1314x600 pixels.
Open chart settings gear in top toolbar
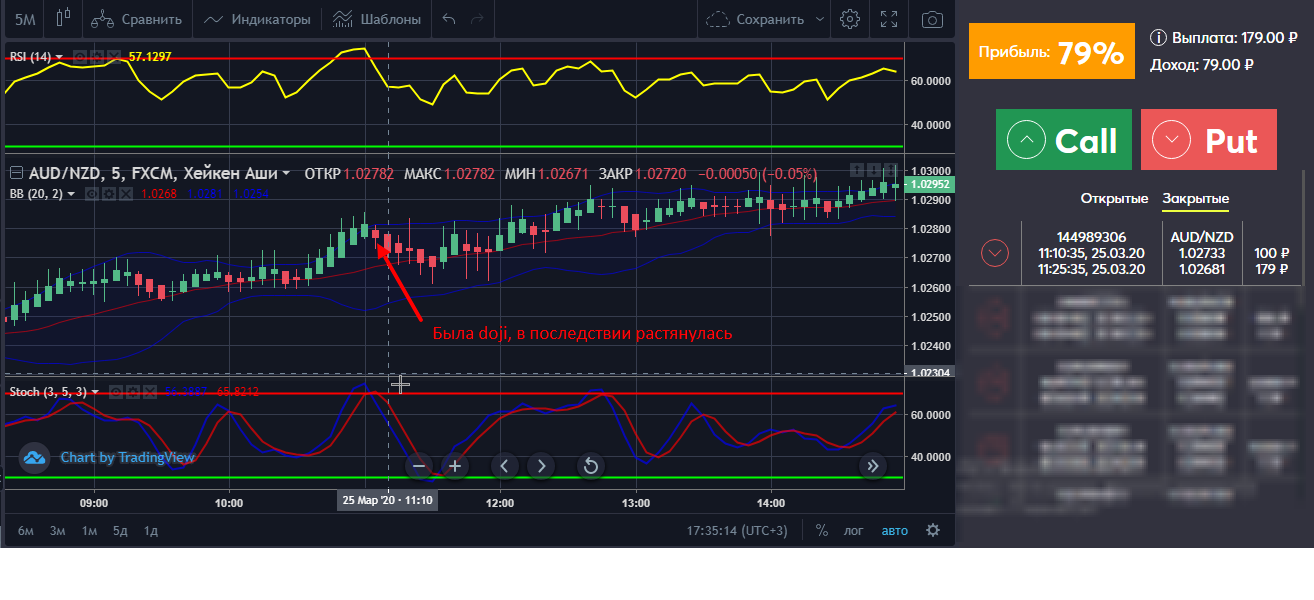850,18
